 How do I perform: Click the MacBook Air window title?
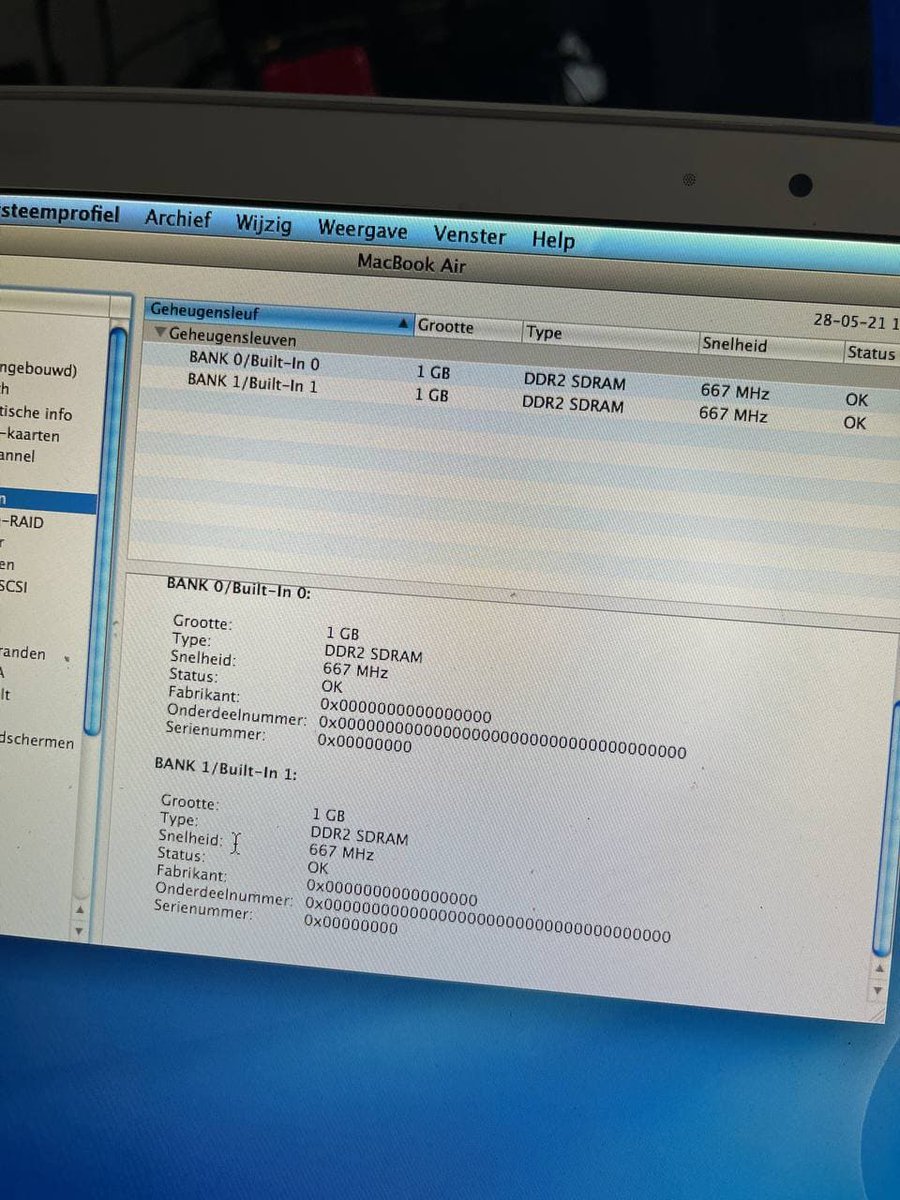tap(411, 265)
